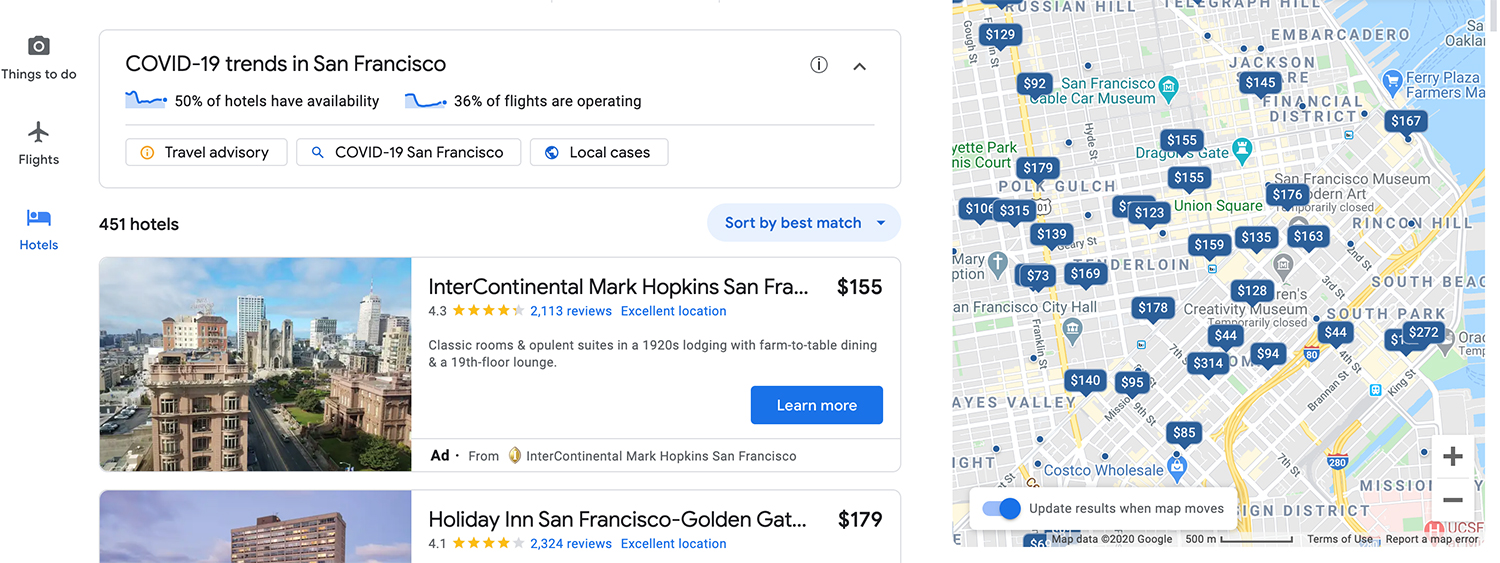The height and width of the screenshot is (563, 1500).
Task: Open 2,113 reviews link for InterContinental
Action: 570,311
